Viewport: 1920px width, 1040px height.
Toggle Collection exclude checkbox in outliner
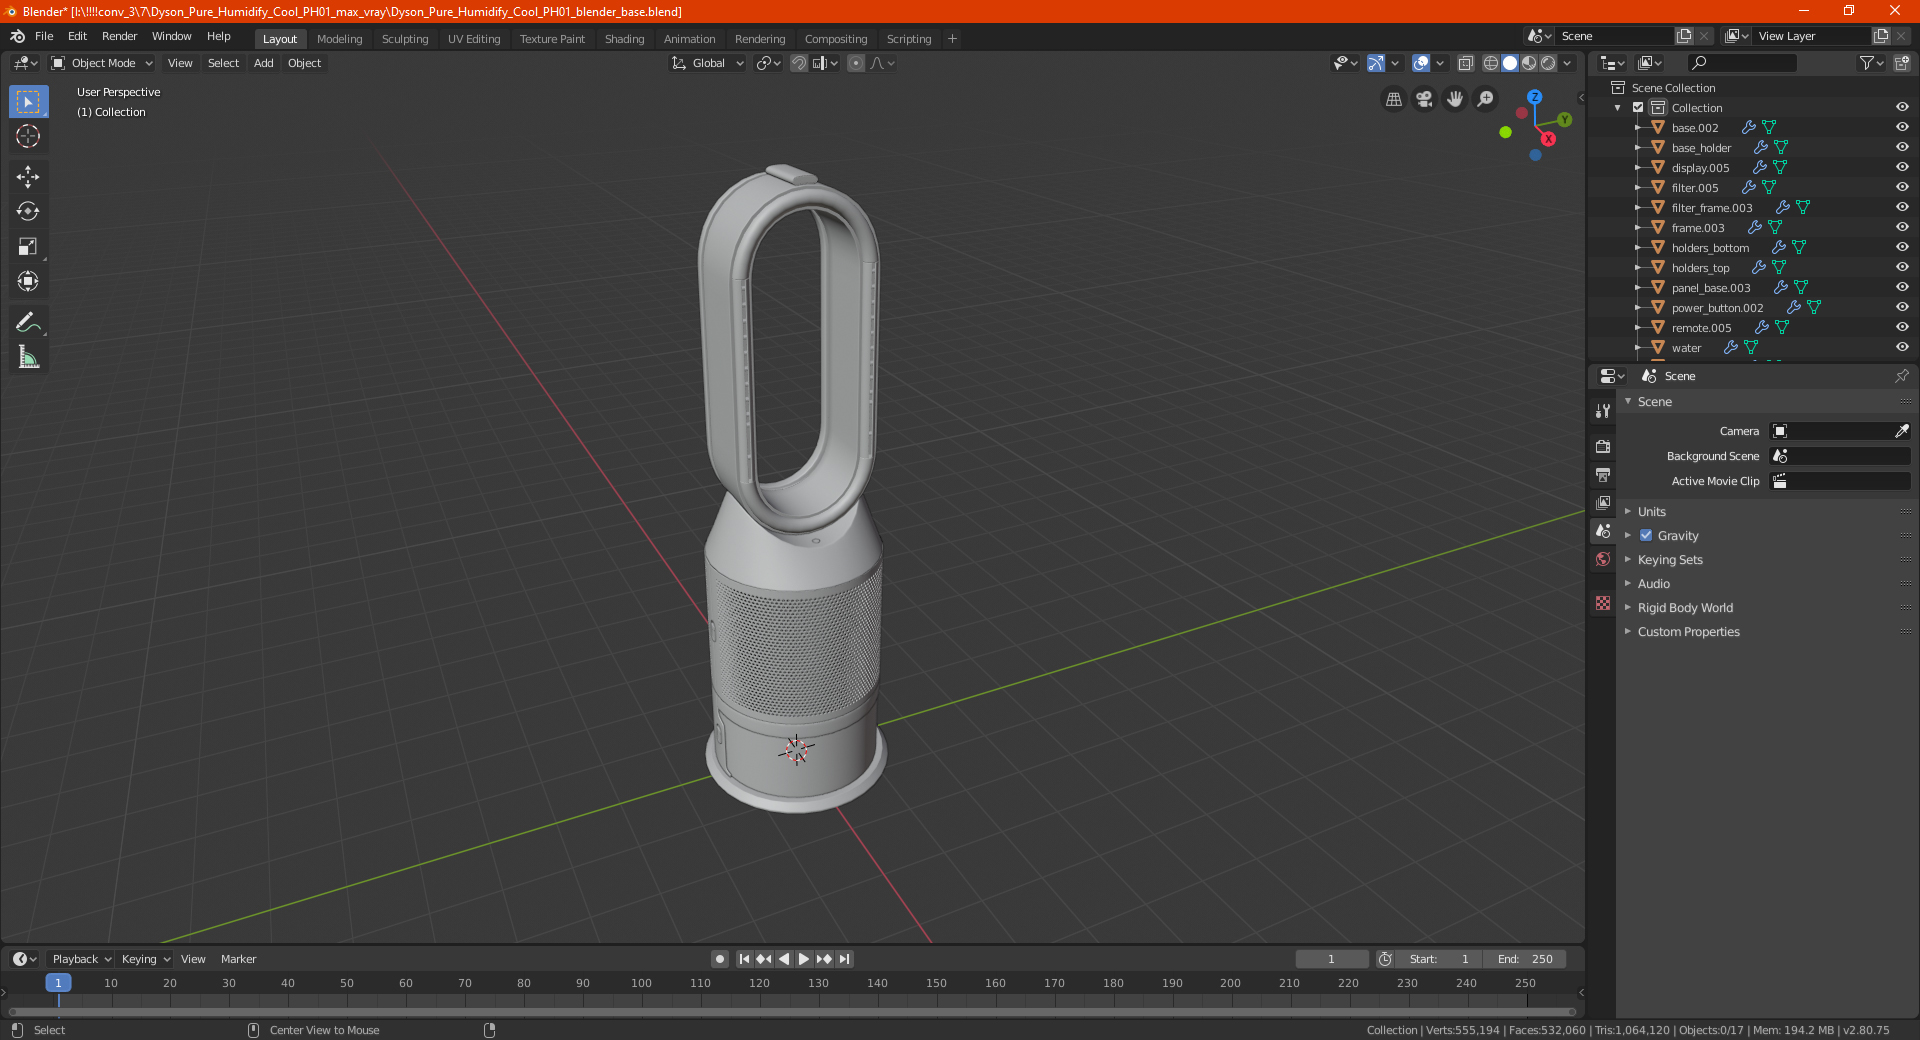[x=1638, y=107]
